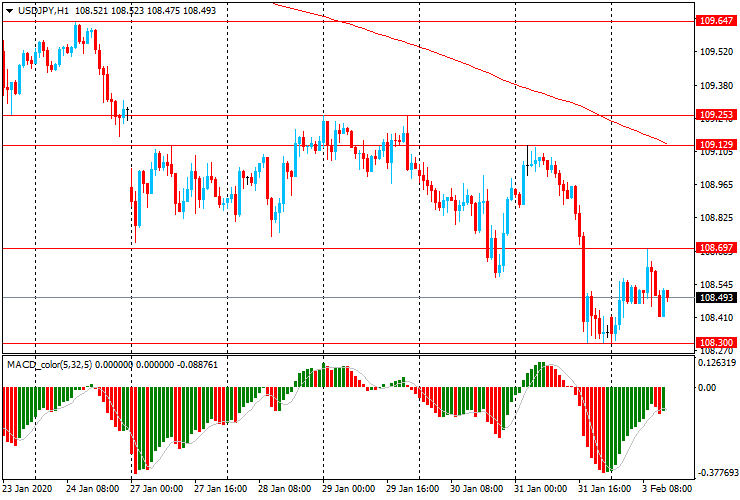Click the 27 Jan 16:00 time axis label

[220, 488]
